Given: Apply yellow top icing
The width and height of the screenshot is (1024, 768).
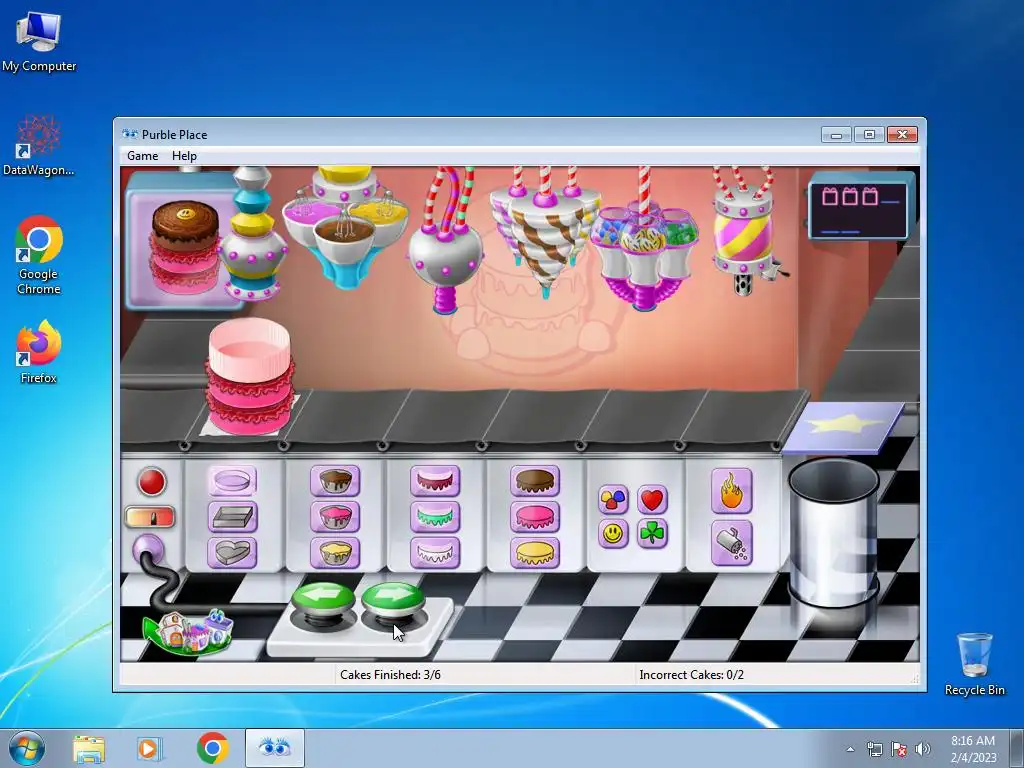Looking at the screenshot, I should click(535, 552).
